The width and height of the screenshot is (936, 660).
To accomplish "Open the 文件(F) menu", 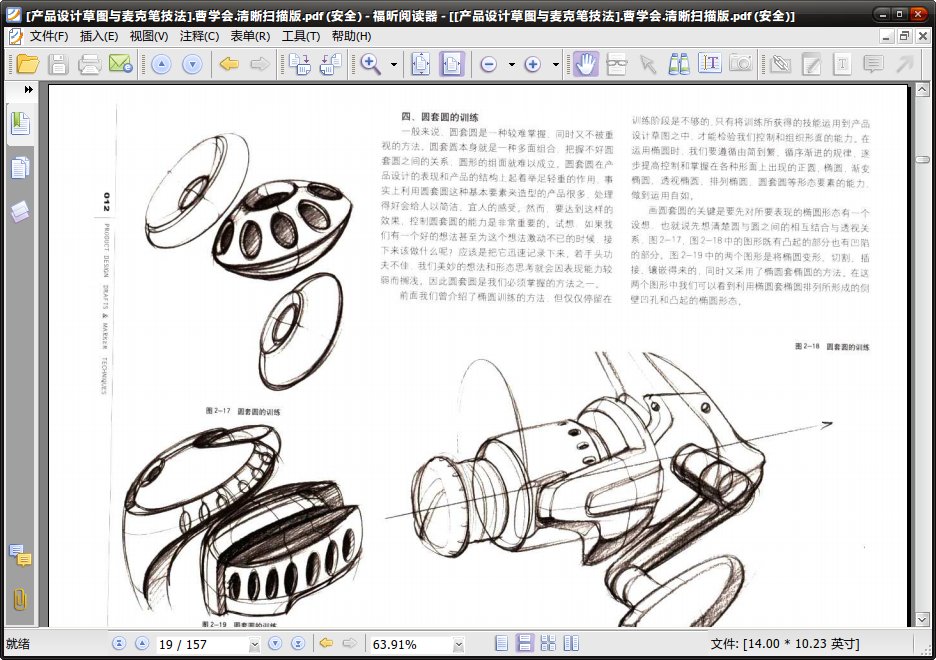I will coord(49,36).
